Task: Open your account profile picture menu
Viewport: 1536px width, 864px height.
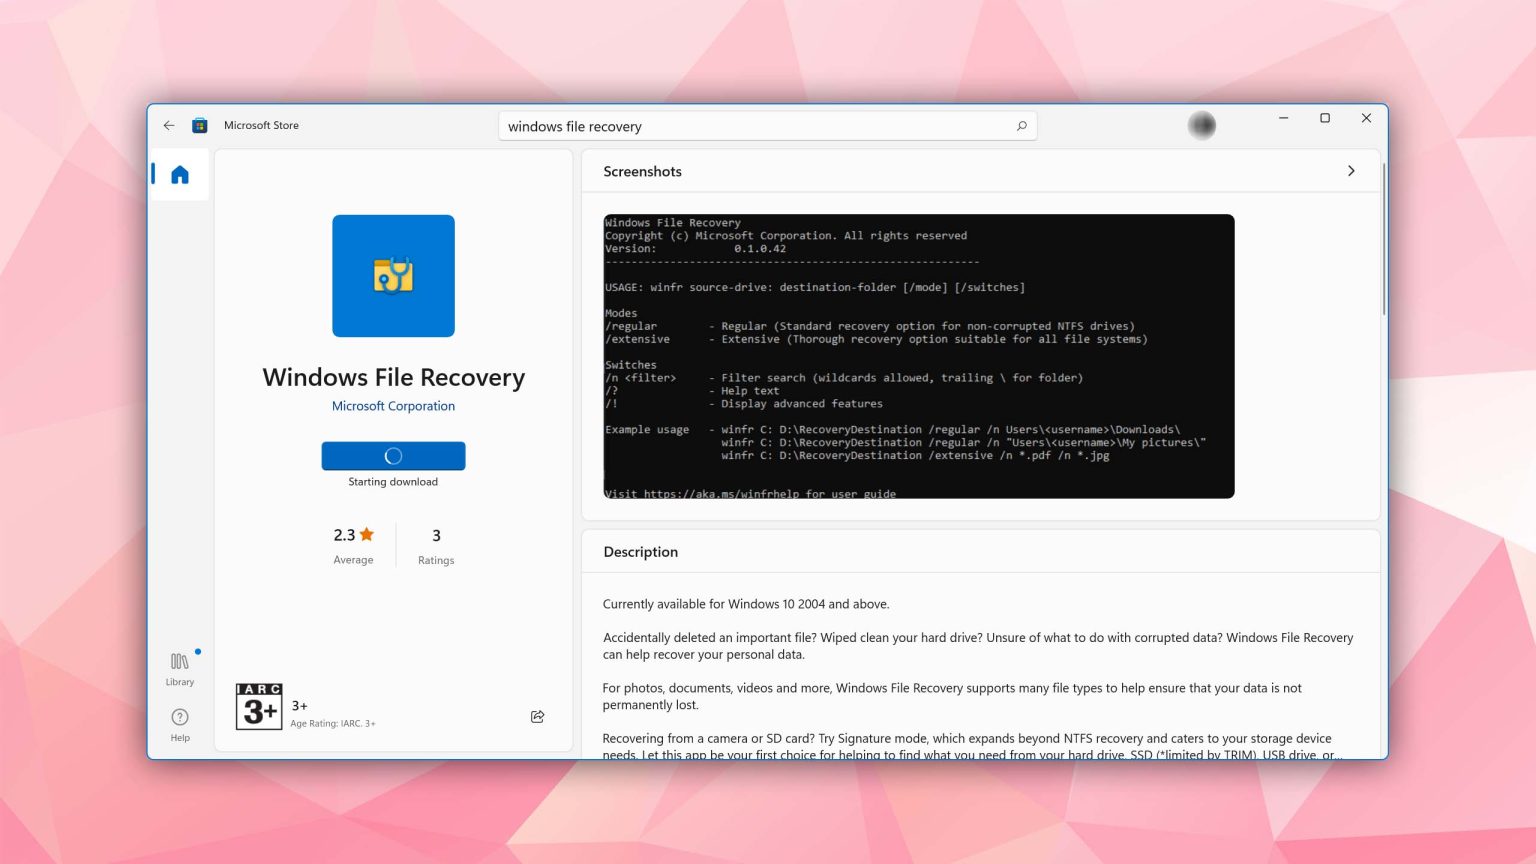Action: (x=1201, y=125)
